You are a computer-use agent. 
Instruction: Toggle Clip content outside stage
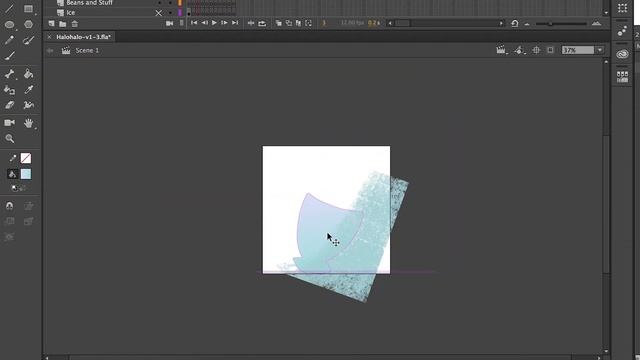(x=550, y=50)
